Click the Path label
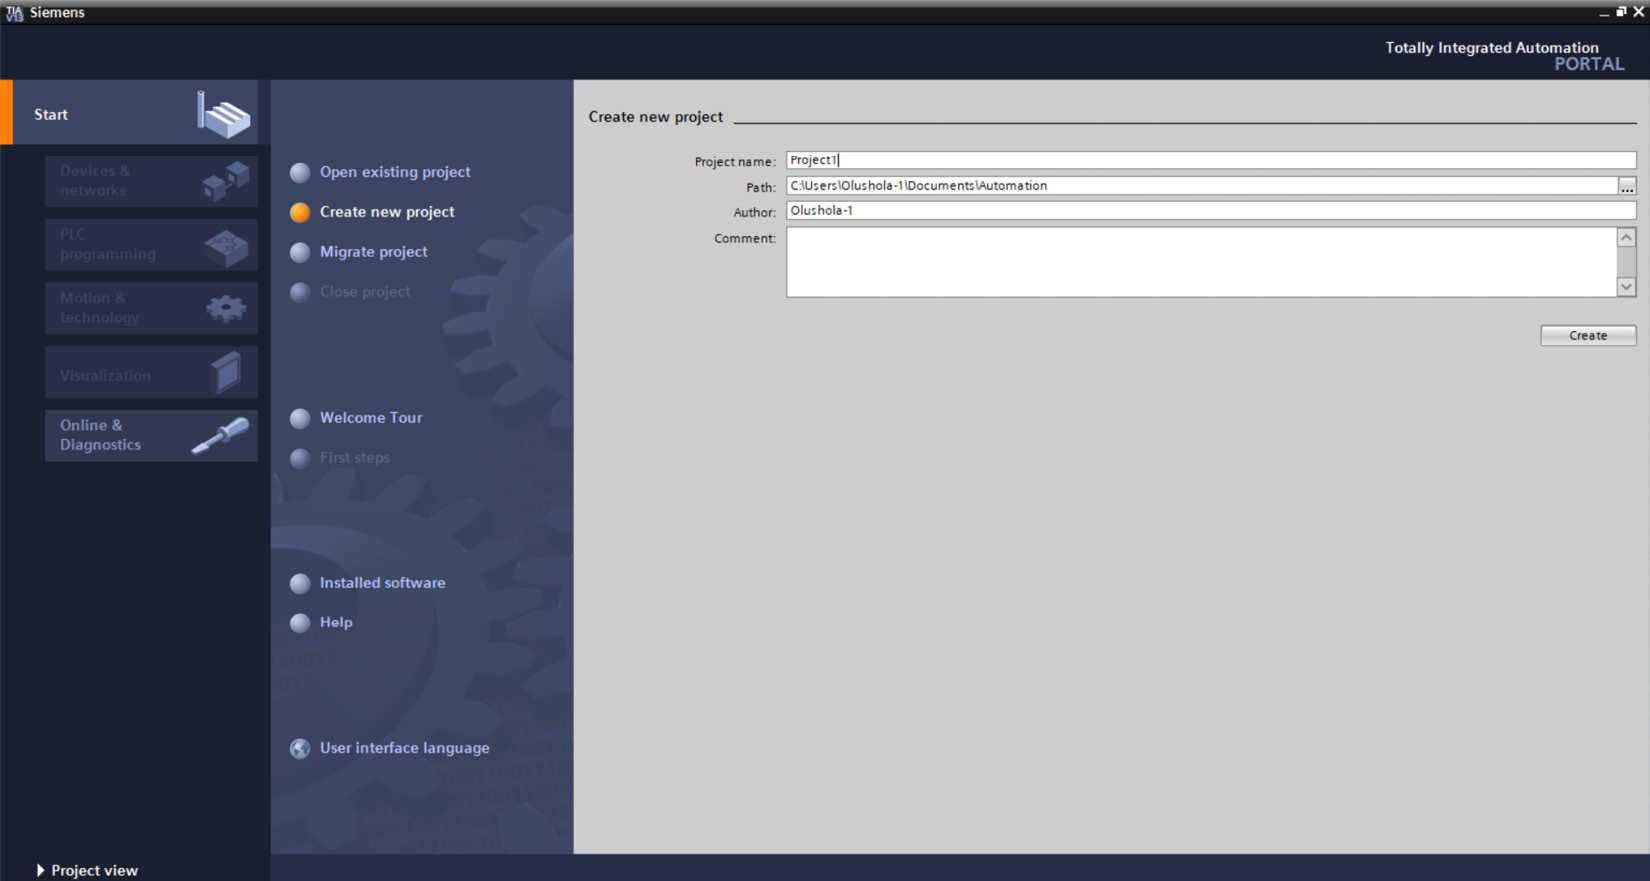 [x=761, y=188]
